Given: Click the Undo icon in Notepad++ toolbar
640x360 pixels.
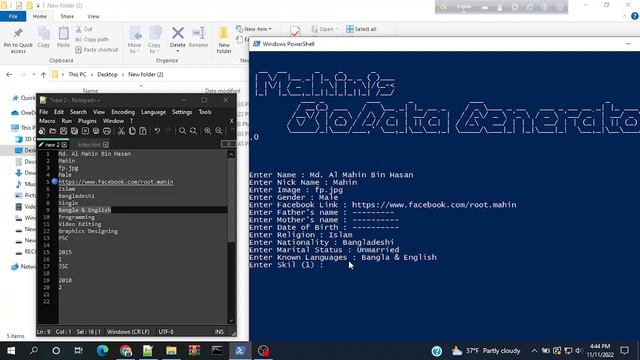Looking at the screenshot, I should pyautogui.click(x=157, y=131).
